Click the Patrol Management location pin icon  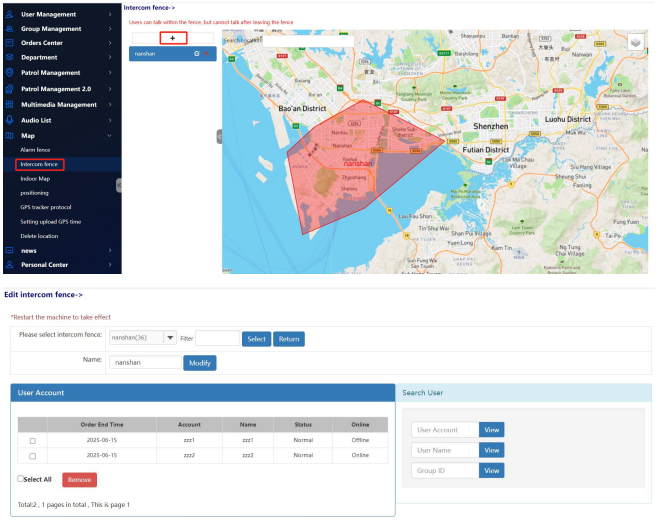(10, 73)
